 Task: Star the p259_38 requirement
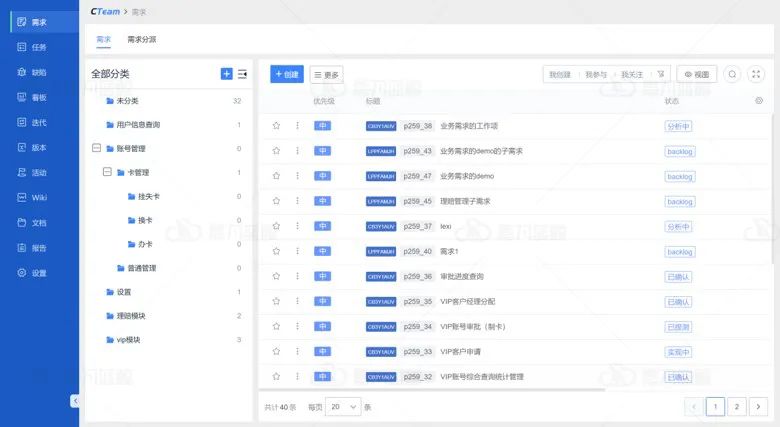coord(276,125)
